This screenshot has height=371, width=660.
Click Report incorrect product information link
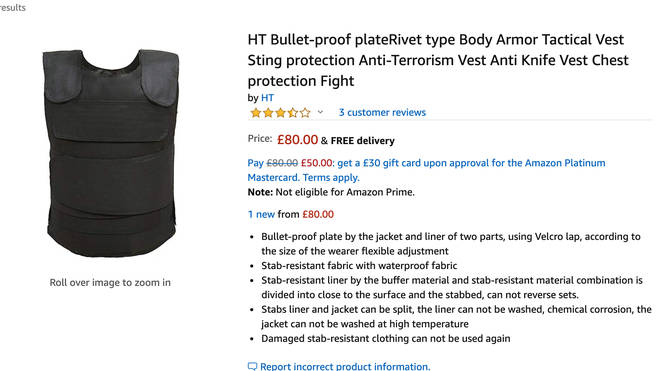(x=345, y=366)
